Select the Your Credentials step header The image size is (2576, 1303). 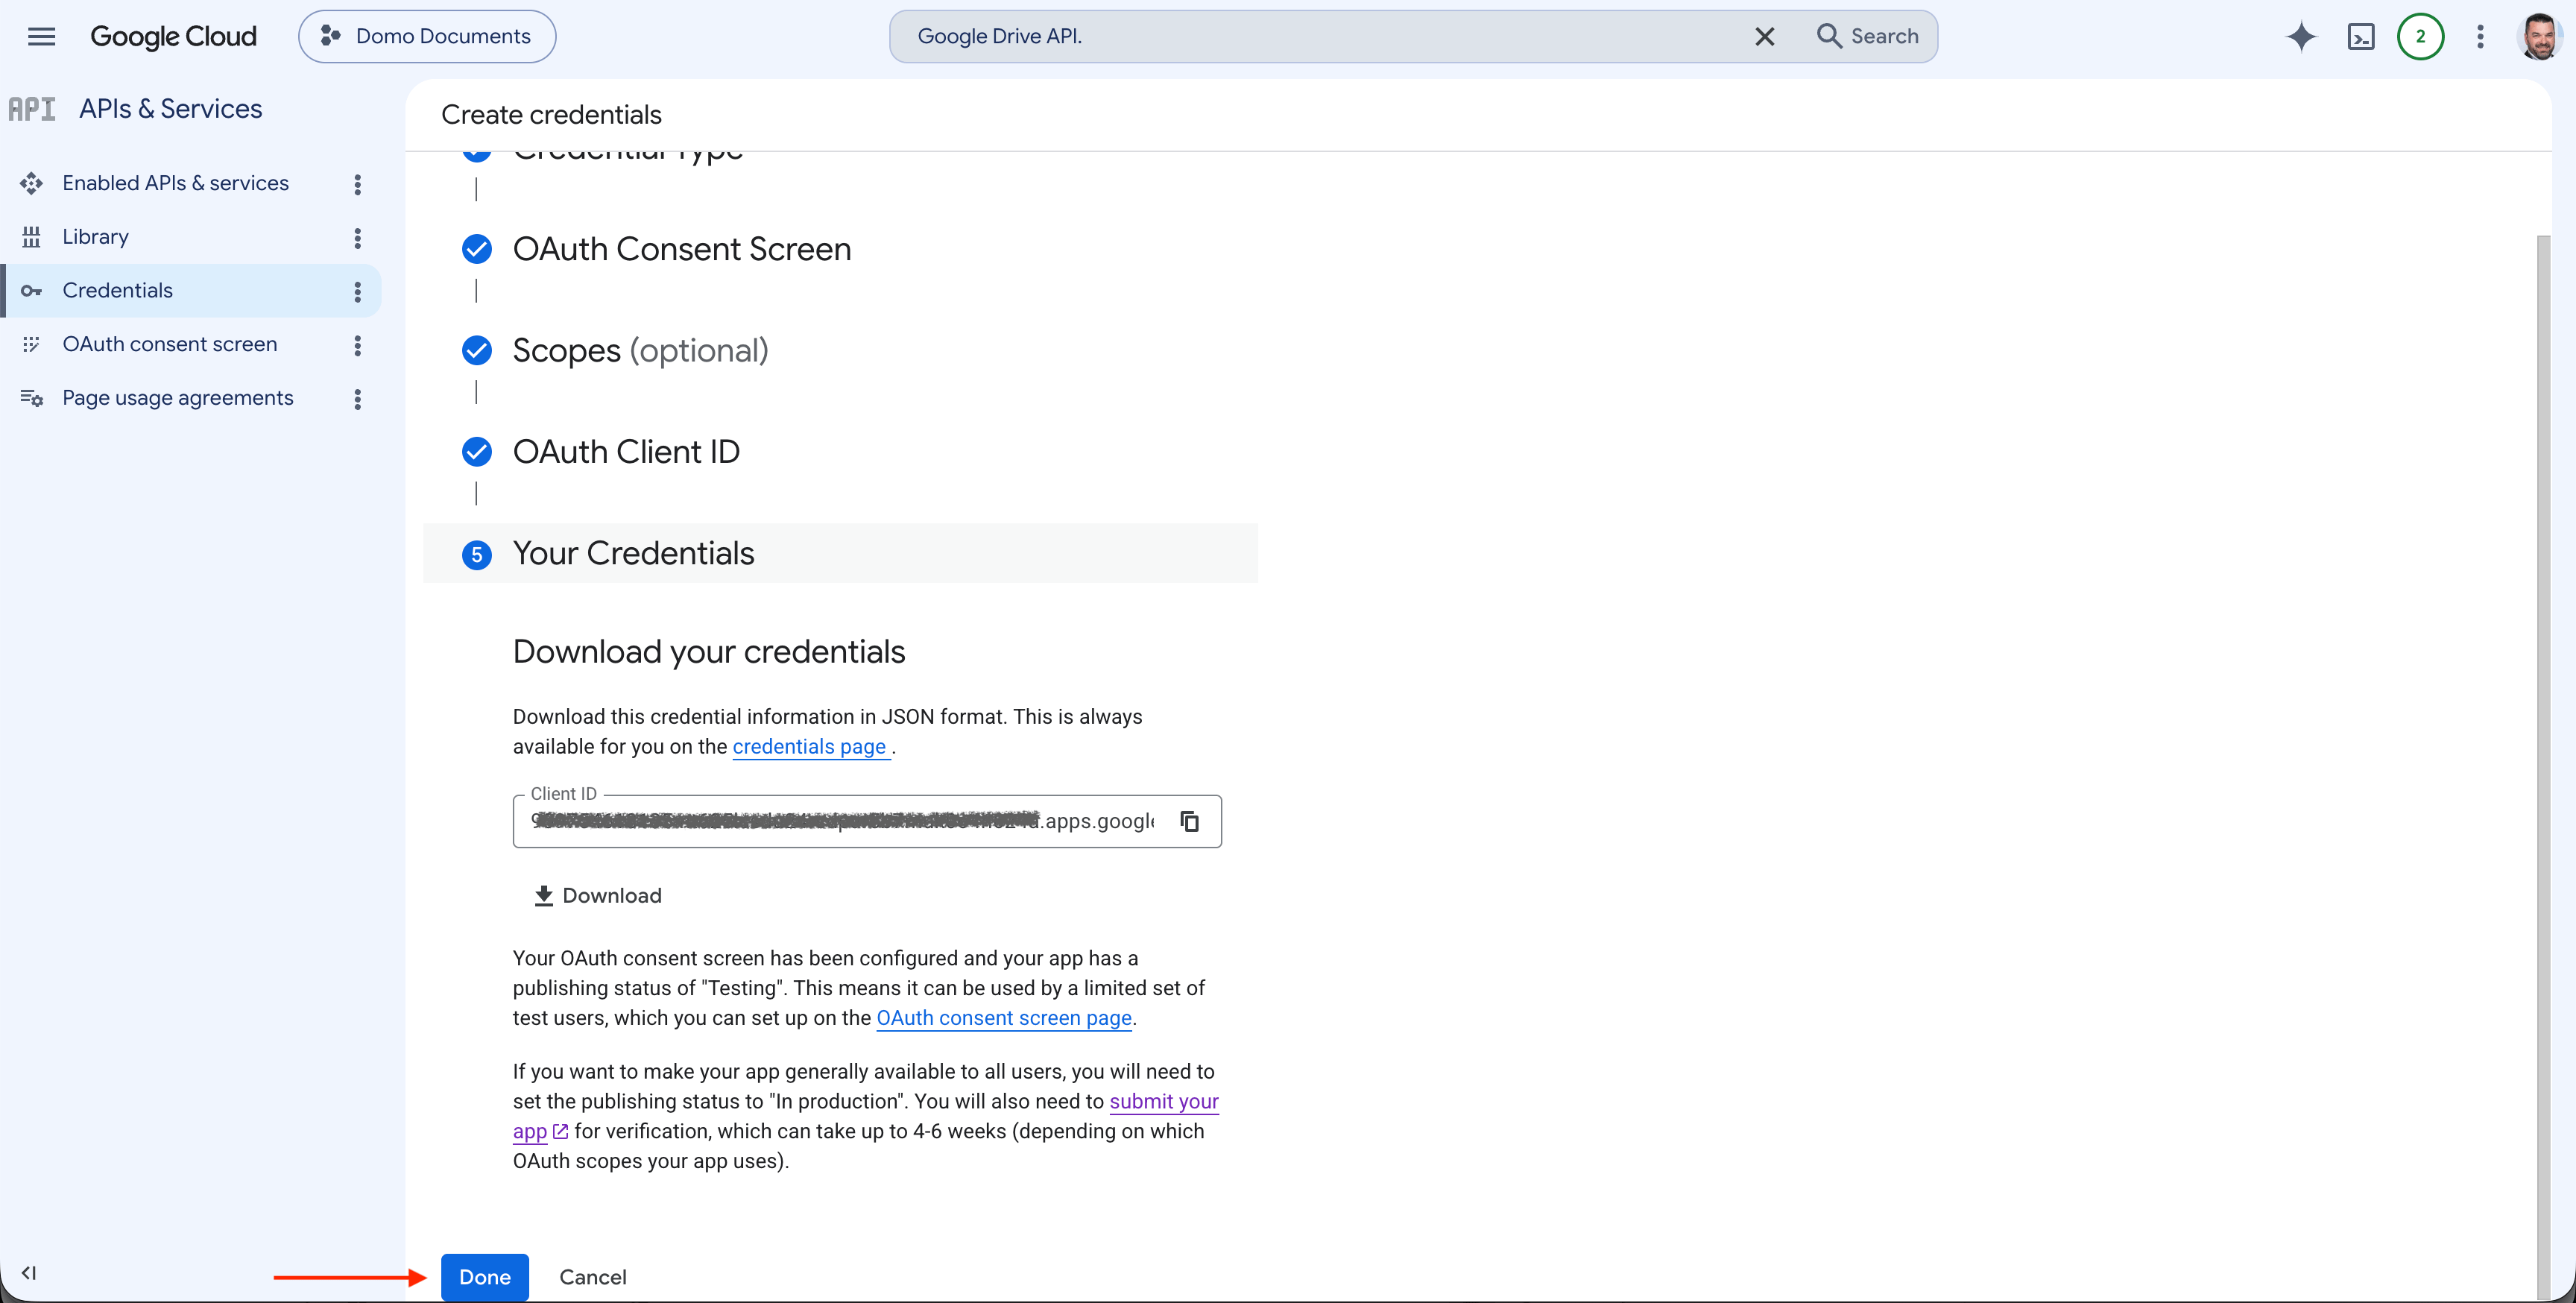coord(840,553)
